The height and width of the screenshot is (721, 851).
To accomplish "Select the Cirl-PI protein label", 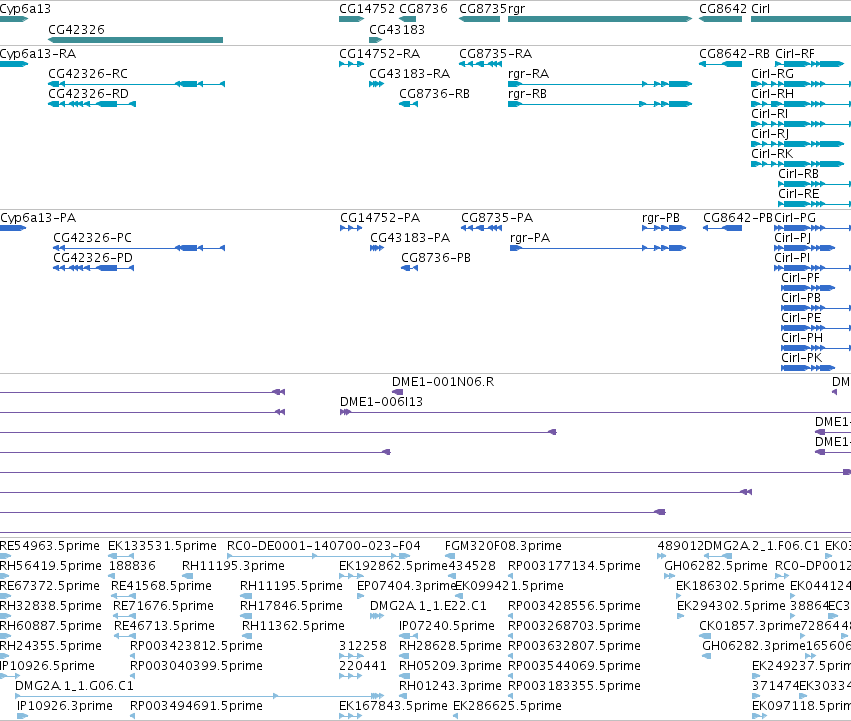I will coord(792,258).
